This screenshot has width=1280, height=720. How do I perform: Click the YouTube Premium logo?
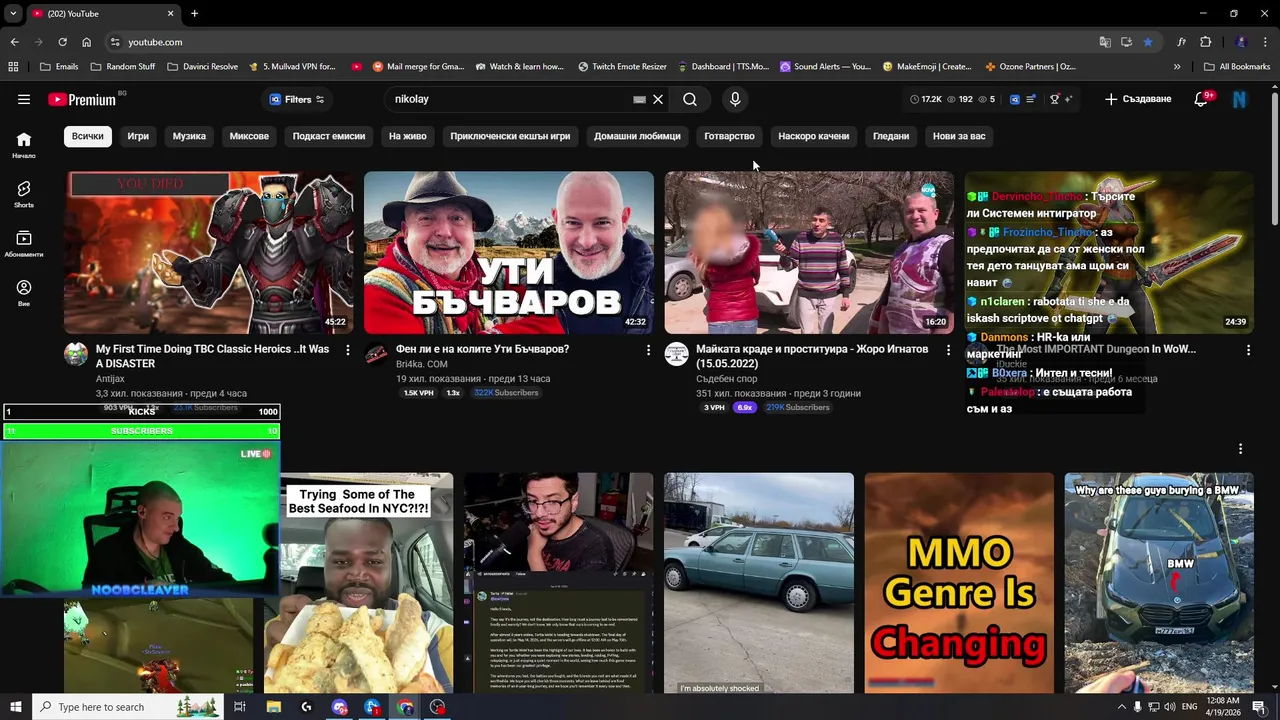[82, 100]
